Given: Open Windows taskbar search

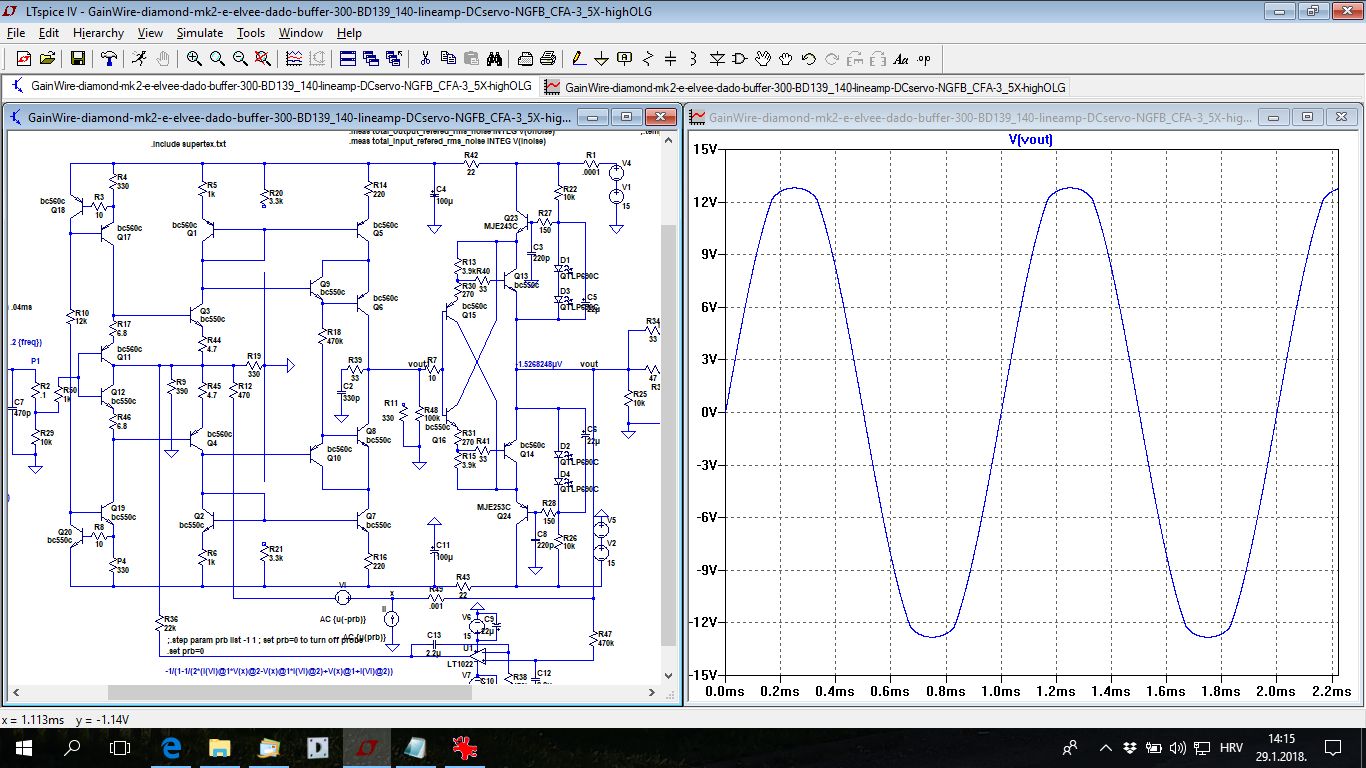Looking at the screenshot, I should (72, 748).
